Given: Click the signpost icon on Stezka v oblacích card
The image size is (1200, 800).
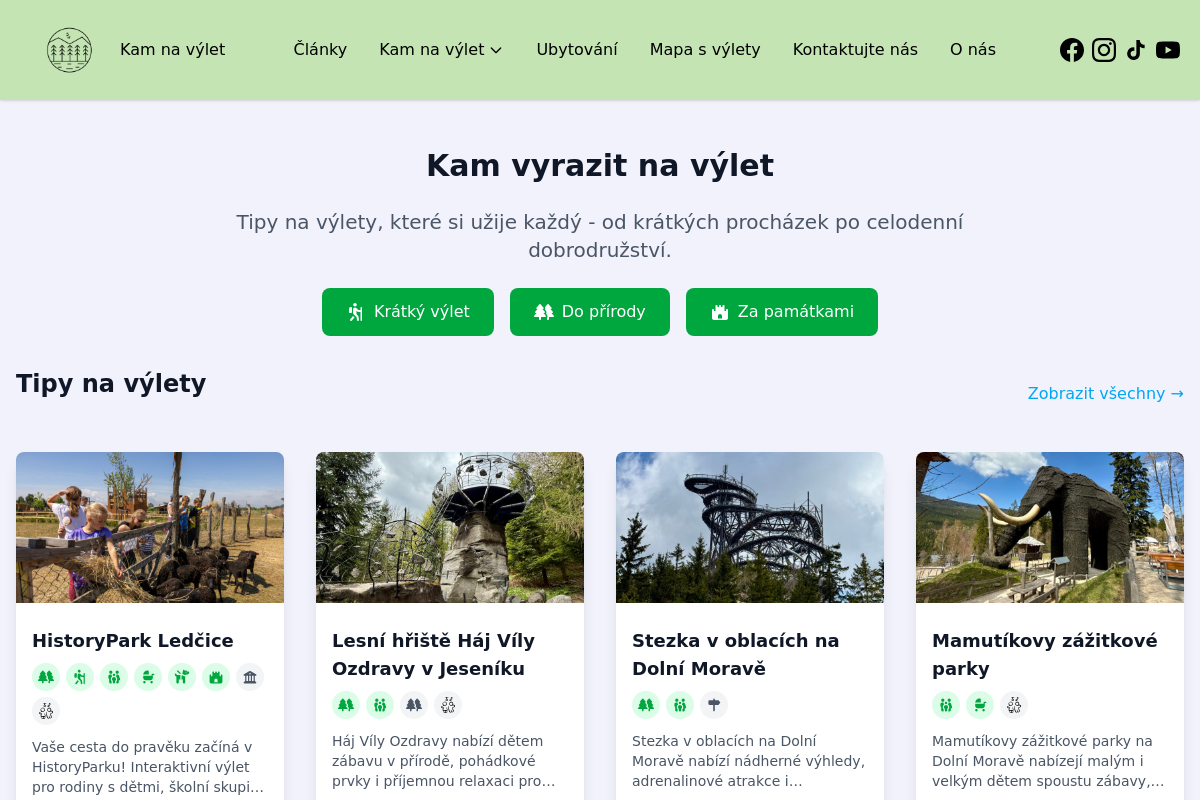Looking at the screenshot, I should tap(714, 705).
